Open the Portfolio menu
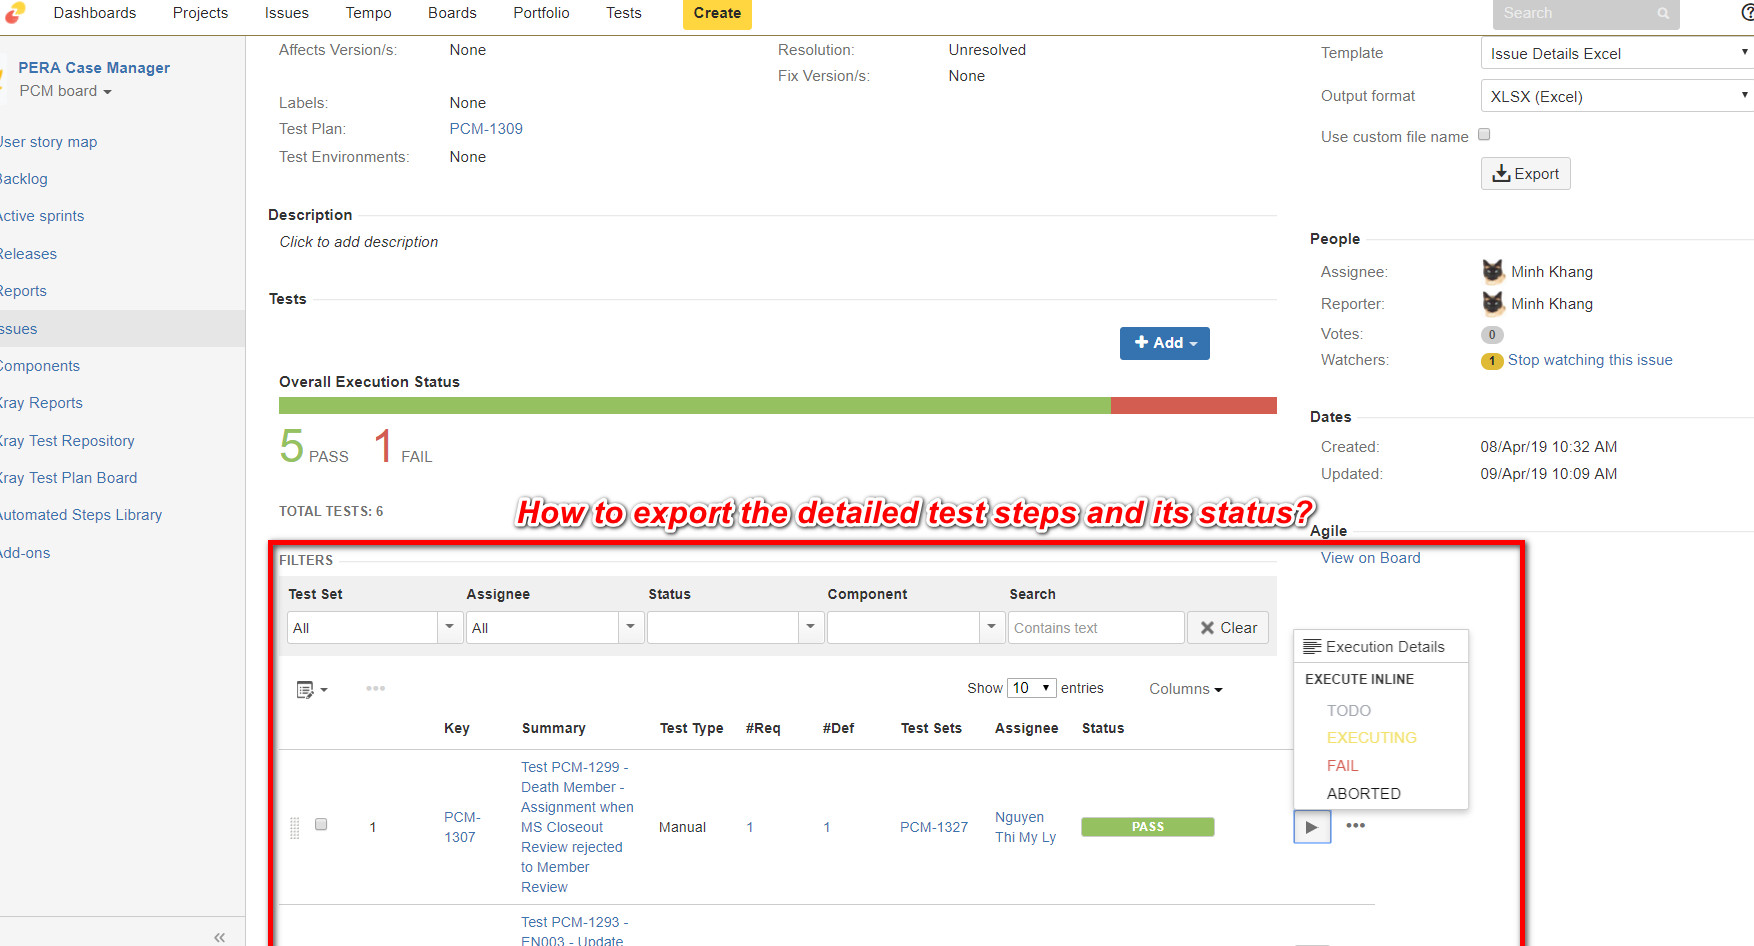 pos(541,13)
